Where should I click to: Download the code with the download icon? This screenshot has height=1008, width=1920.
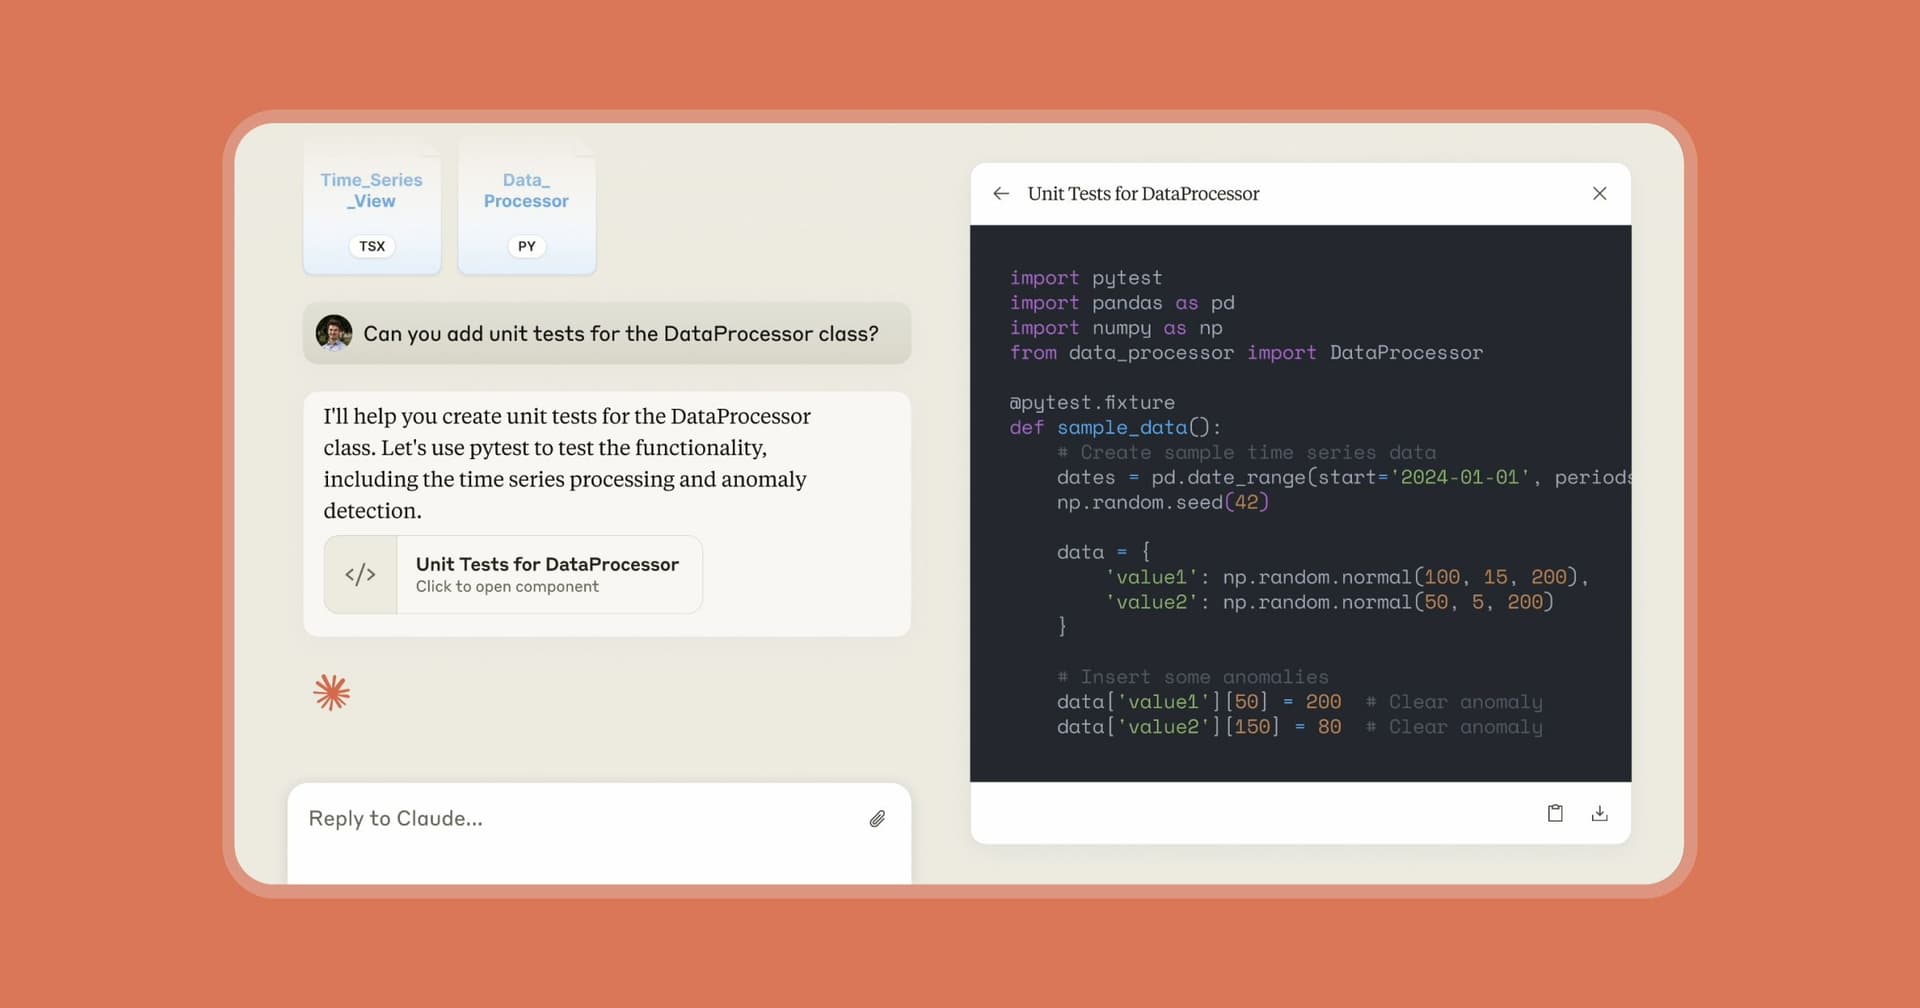(1600, 813)
